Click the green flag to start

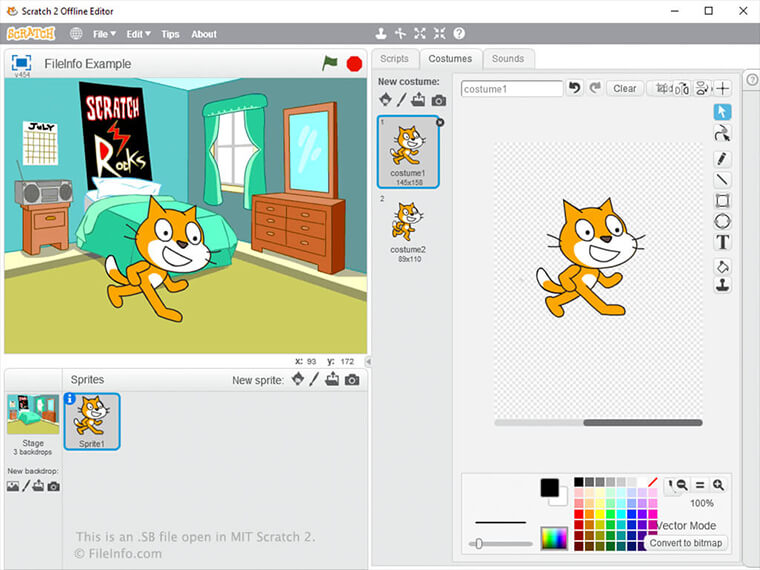330,63
